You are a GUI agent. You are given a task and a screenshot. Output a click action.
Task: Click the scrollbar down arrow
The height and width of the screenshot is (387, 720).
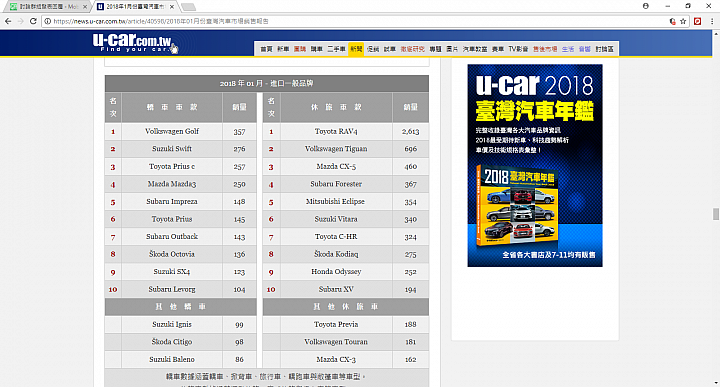point(715,382)
